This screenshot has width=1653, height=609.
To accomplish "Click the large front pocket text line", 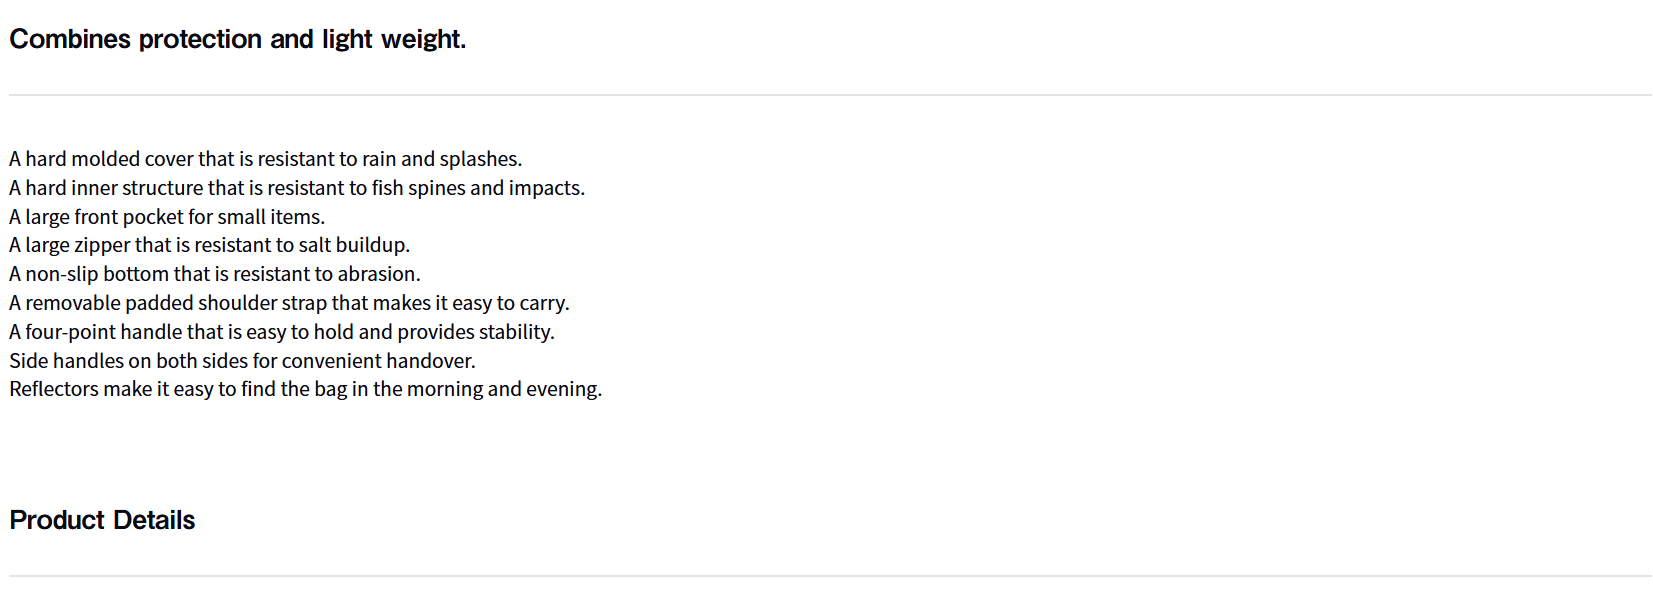I will coord(167,217).
